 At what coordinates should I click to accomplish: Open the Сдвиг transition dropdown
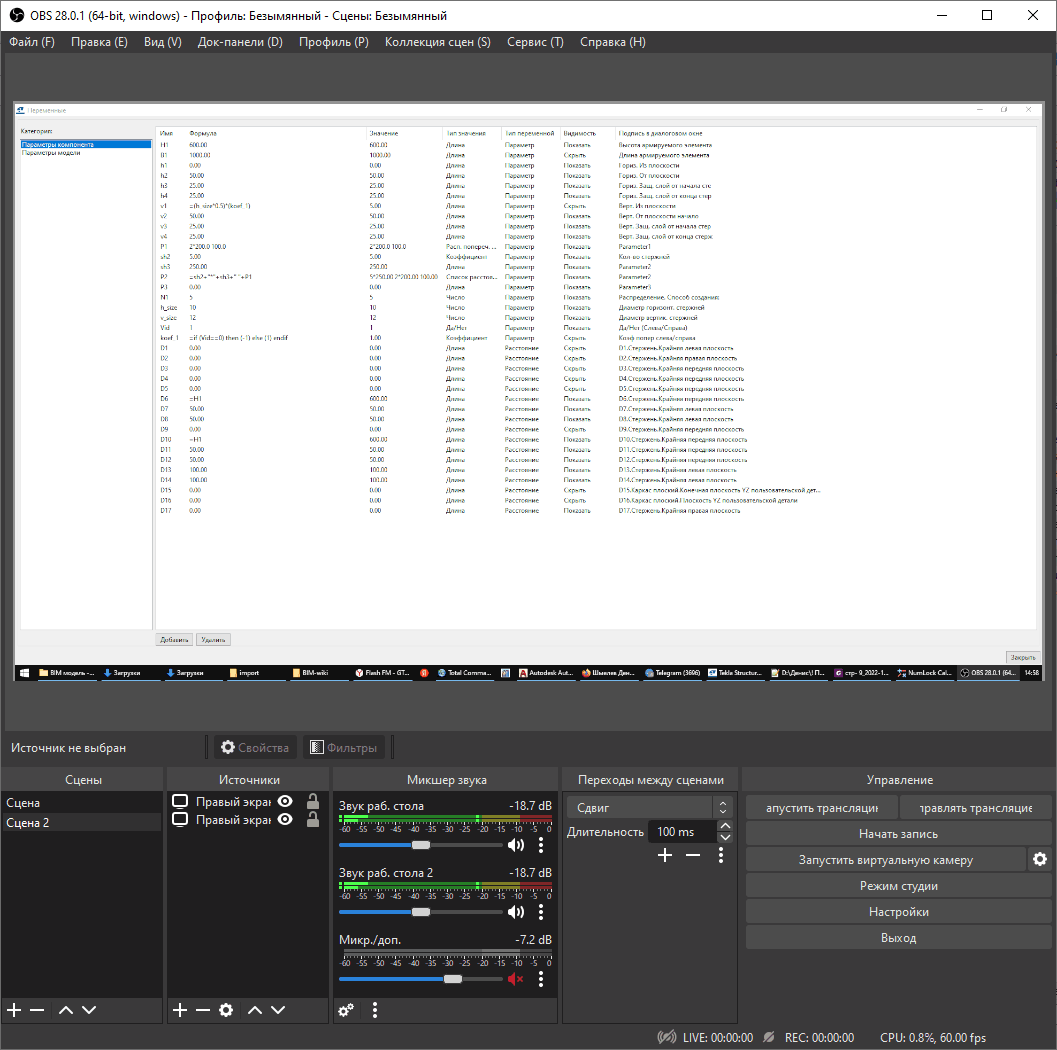(650, 807)
